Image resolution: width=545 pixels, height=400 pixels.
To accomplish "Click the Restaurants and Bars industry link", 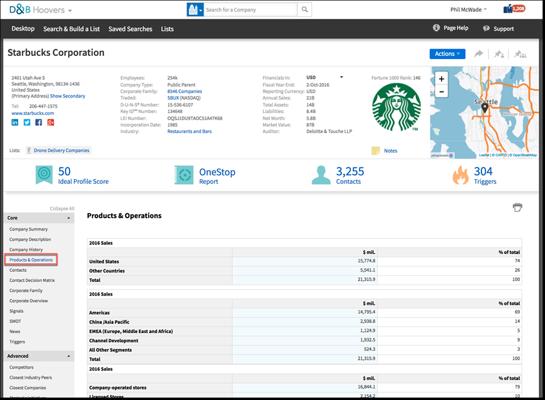I will [x=189, y=131].
